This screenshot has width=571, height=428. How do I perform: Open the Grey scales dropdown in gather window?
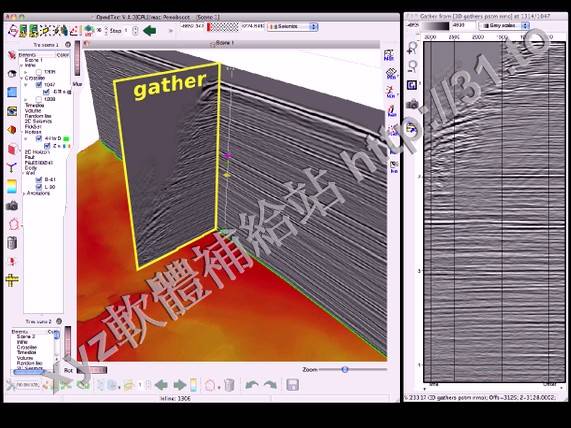tap(504, 26)
